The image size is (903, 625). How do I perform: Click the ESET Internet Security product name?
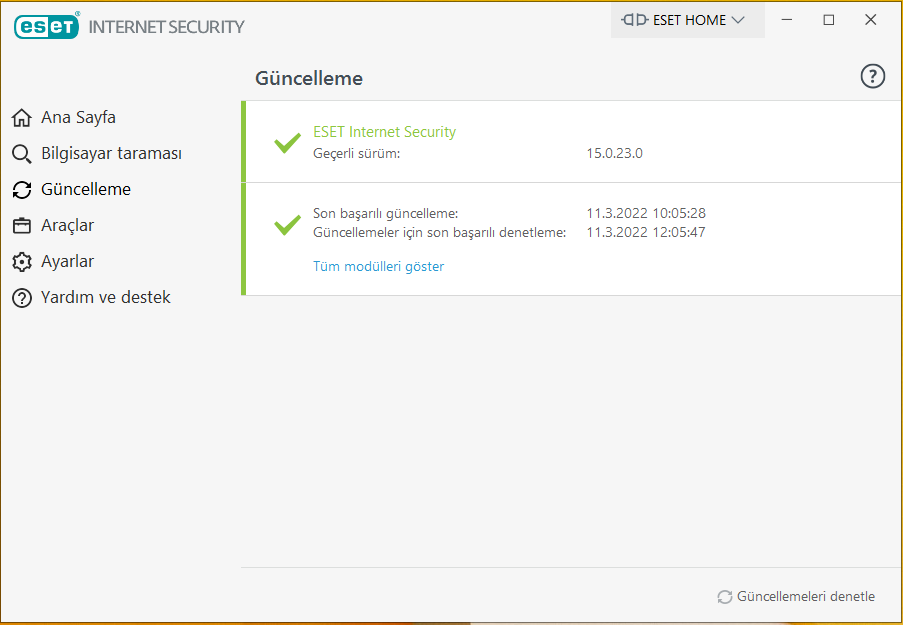(384, 132)
